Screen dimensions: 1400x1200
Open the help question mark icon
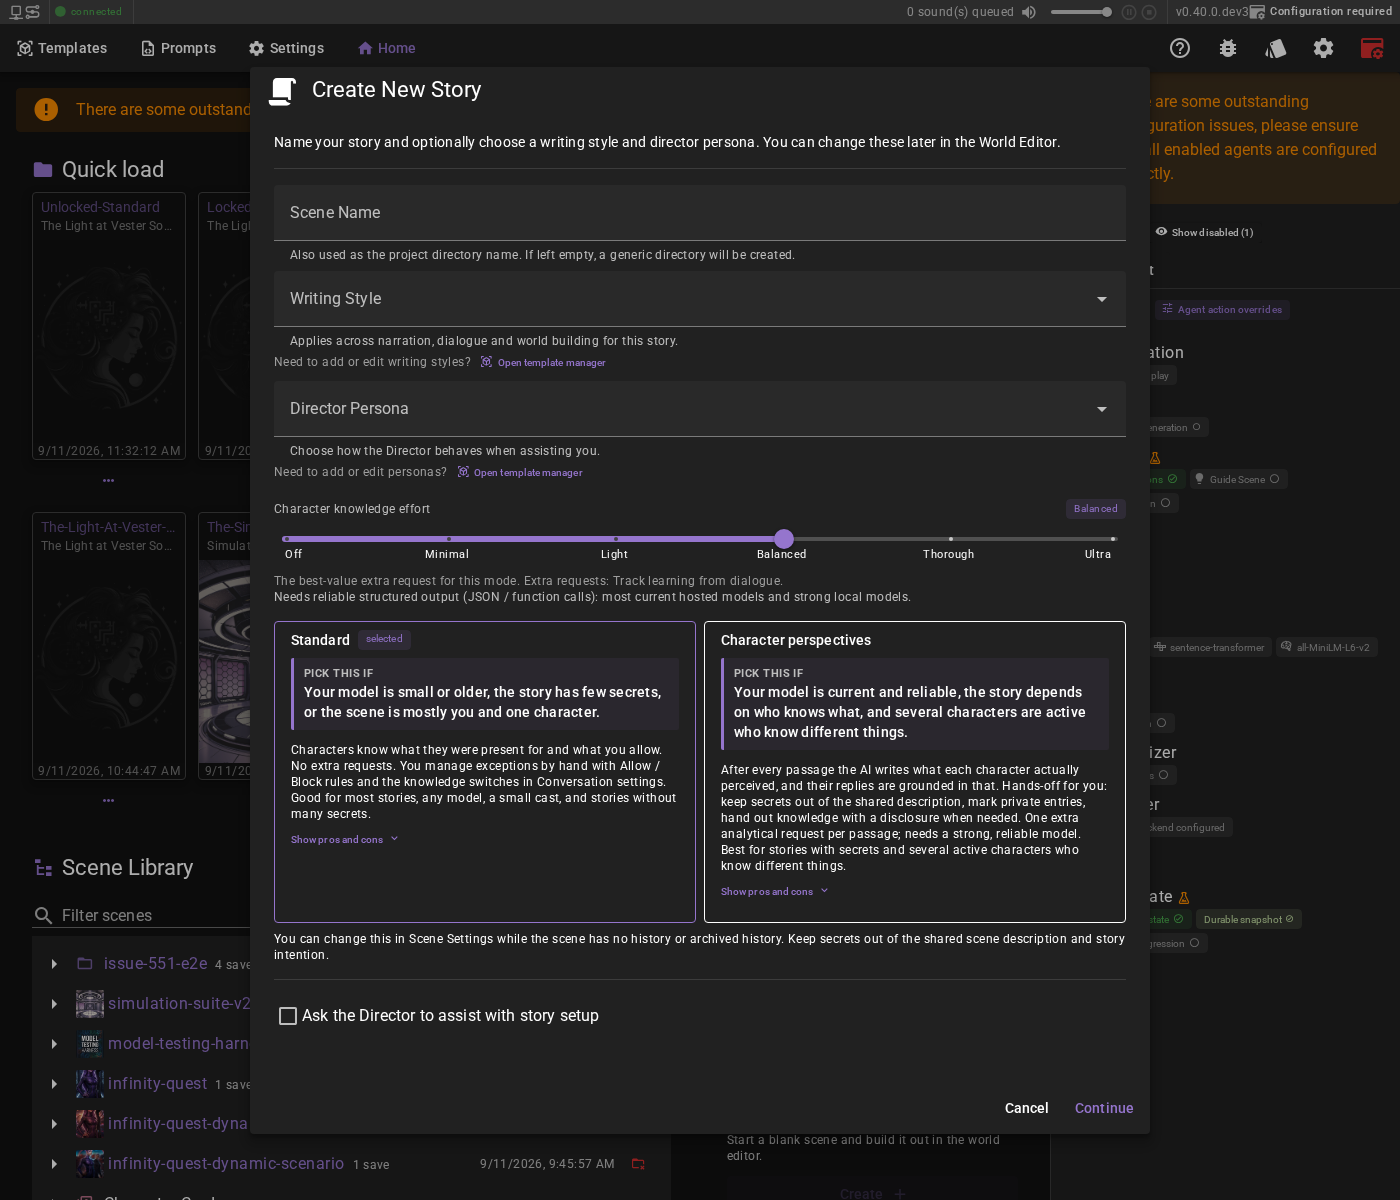pos(1180,48)
